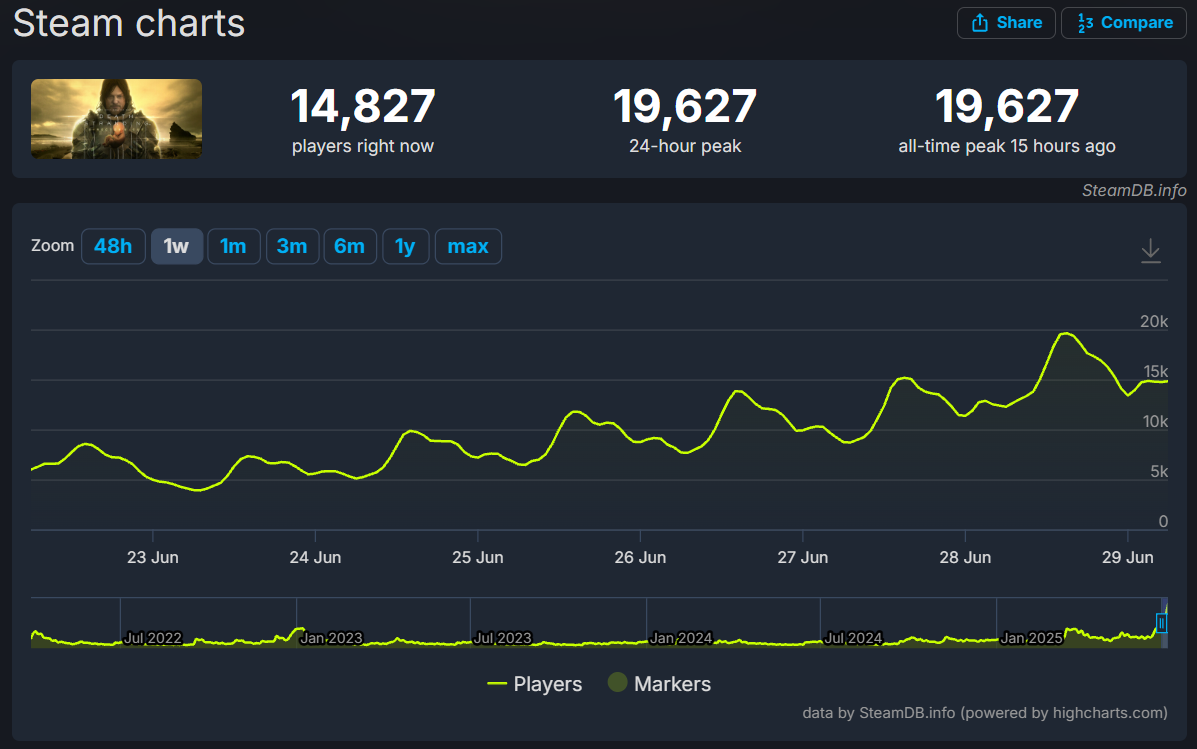Click the 23 Jun axis label
Viewport: 1197px width, 749px height.
pyautogui.click(x=153, y=558)
